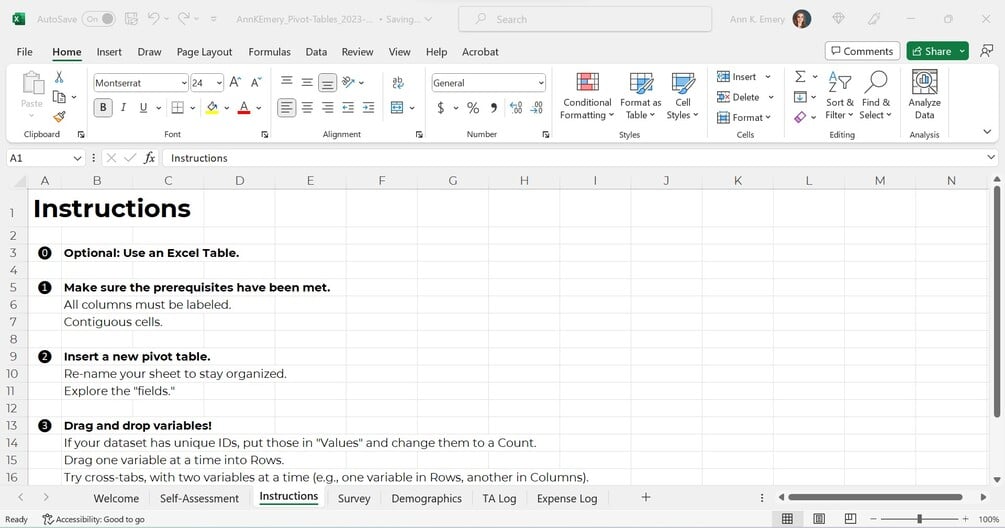Toggle bold formatting button

103,108
